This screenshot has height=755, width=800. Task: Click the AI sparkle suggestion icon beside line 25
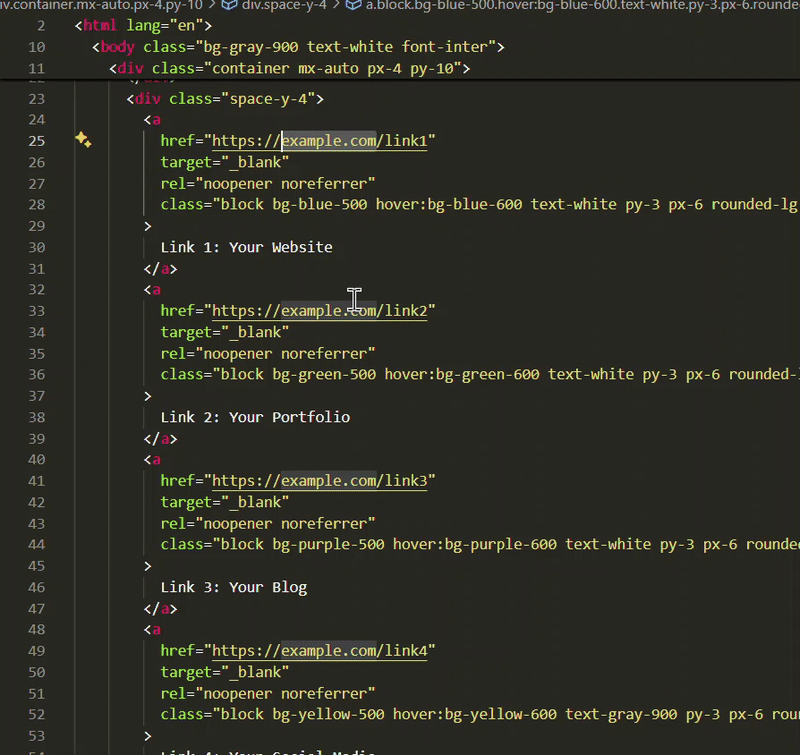coord(84,140)
